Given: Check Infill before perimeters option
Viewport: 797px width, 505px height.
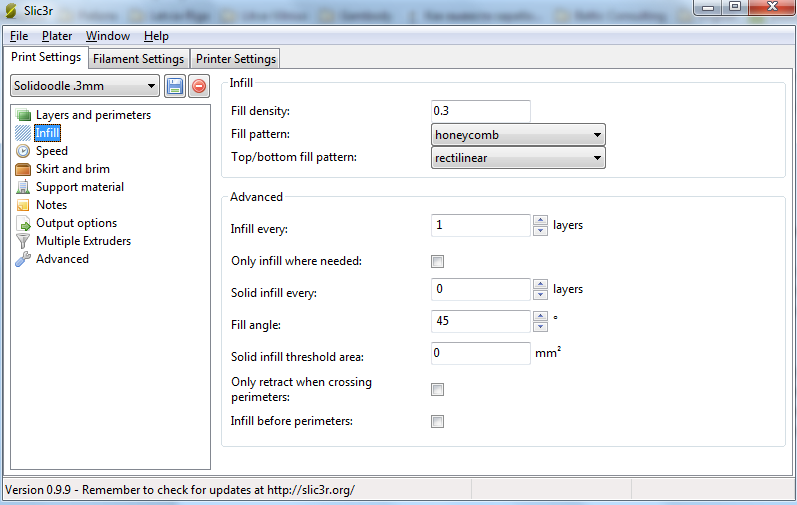Looking at the screenshot, I should (x=437, y=421).
